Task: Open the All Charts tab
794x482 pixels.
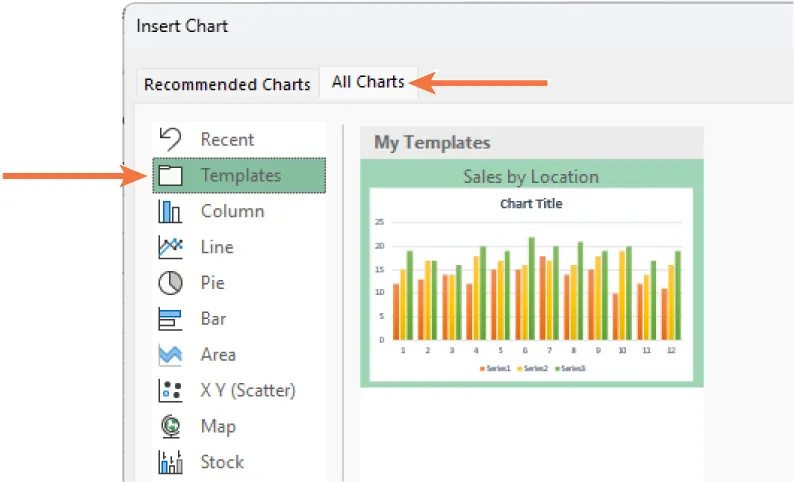Action: point(368,82)
